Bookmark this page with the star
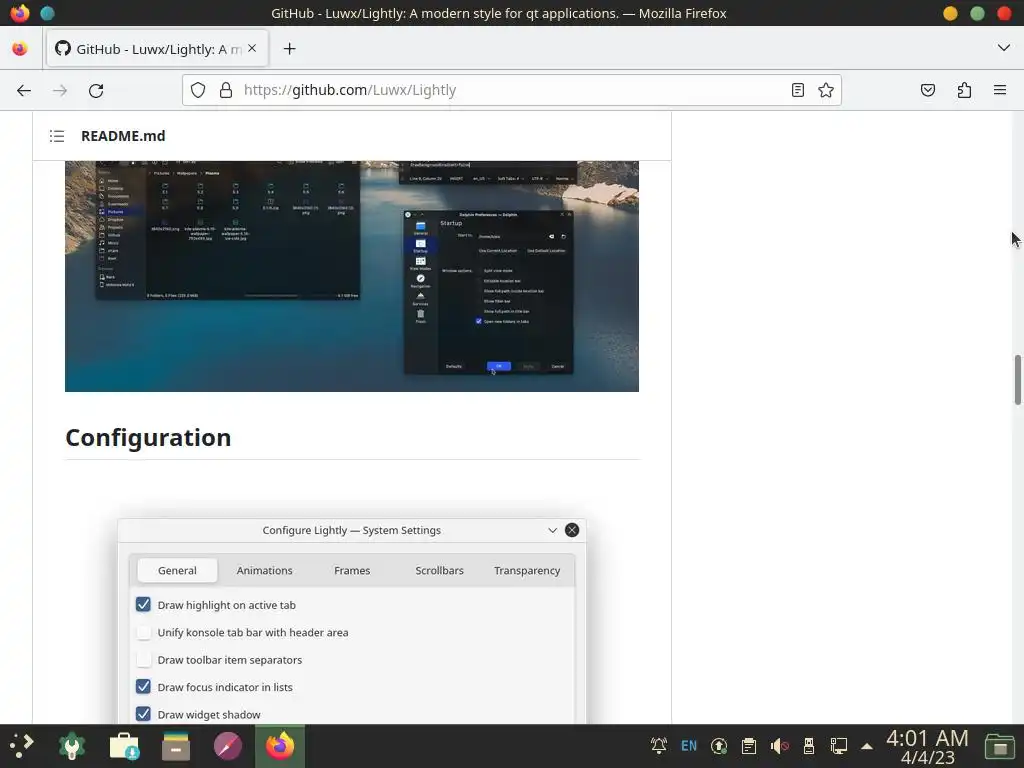The image size is (1024, 768). click(x=825, y=90)
